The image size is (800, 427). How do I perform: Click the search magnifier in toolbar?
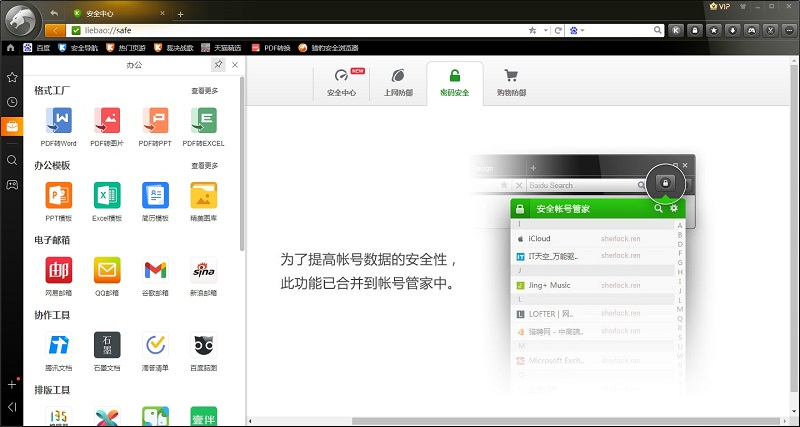point(658,31)
